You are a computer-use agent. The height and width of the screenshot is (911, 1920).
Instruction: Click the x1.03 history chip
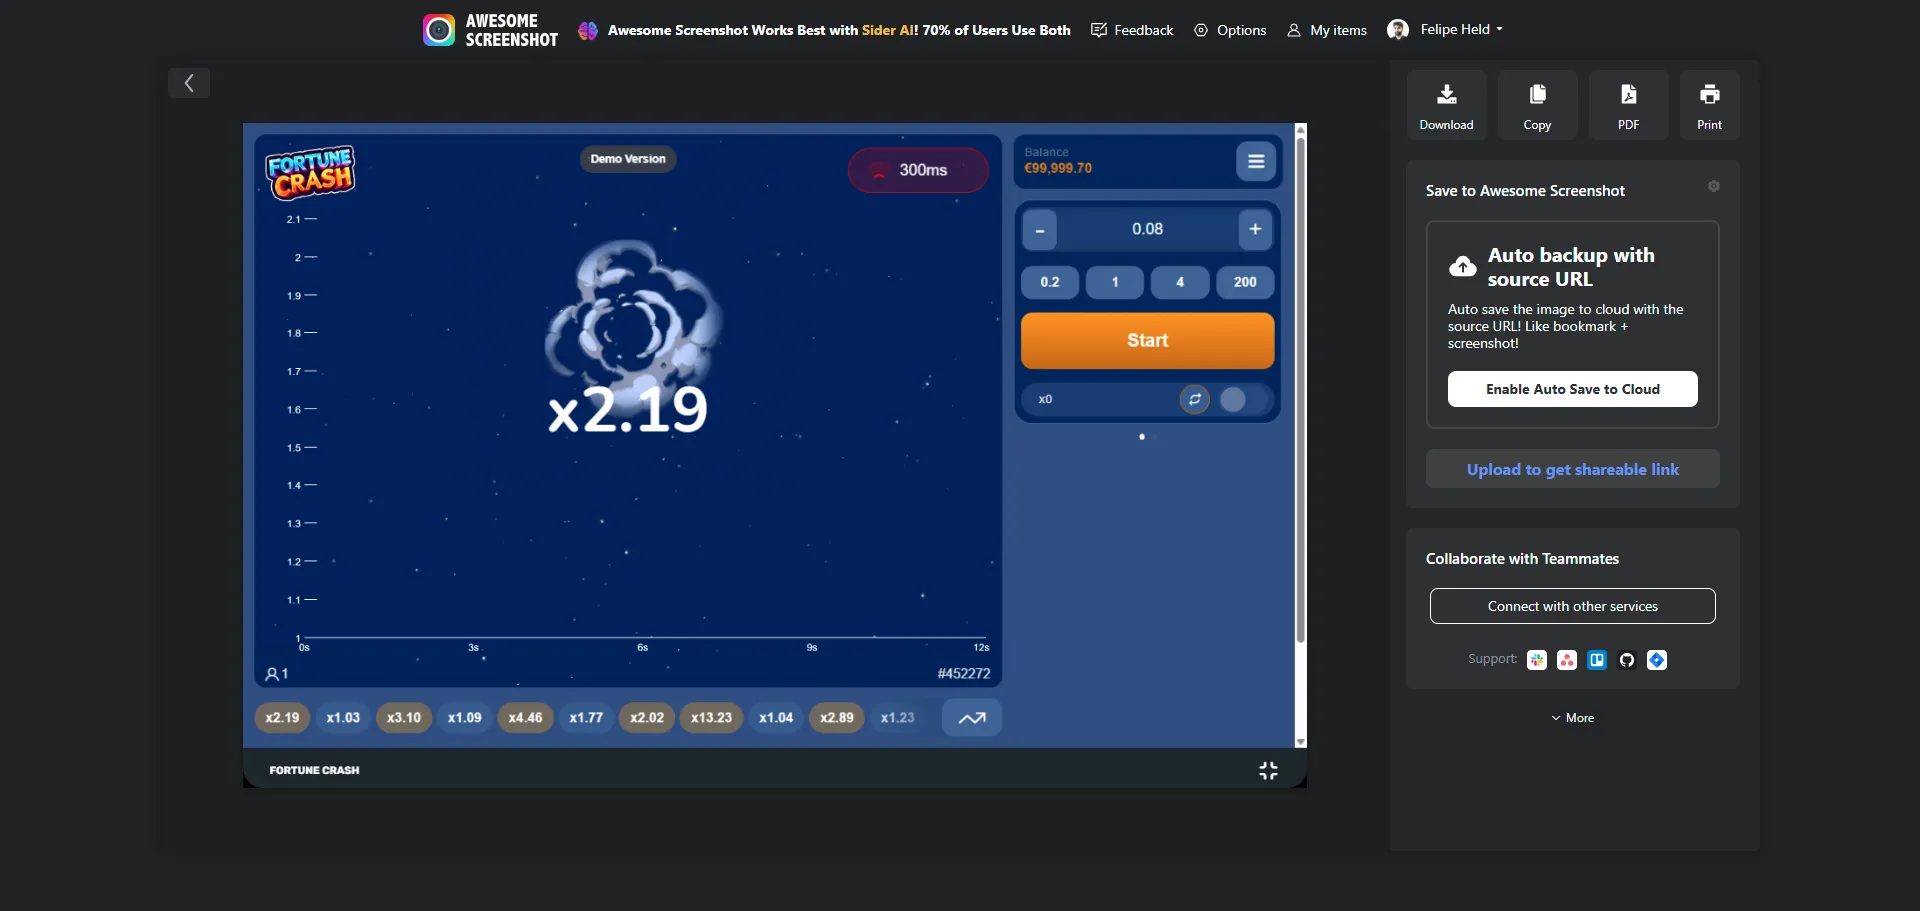[343, 718]
